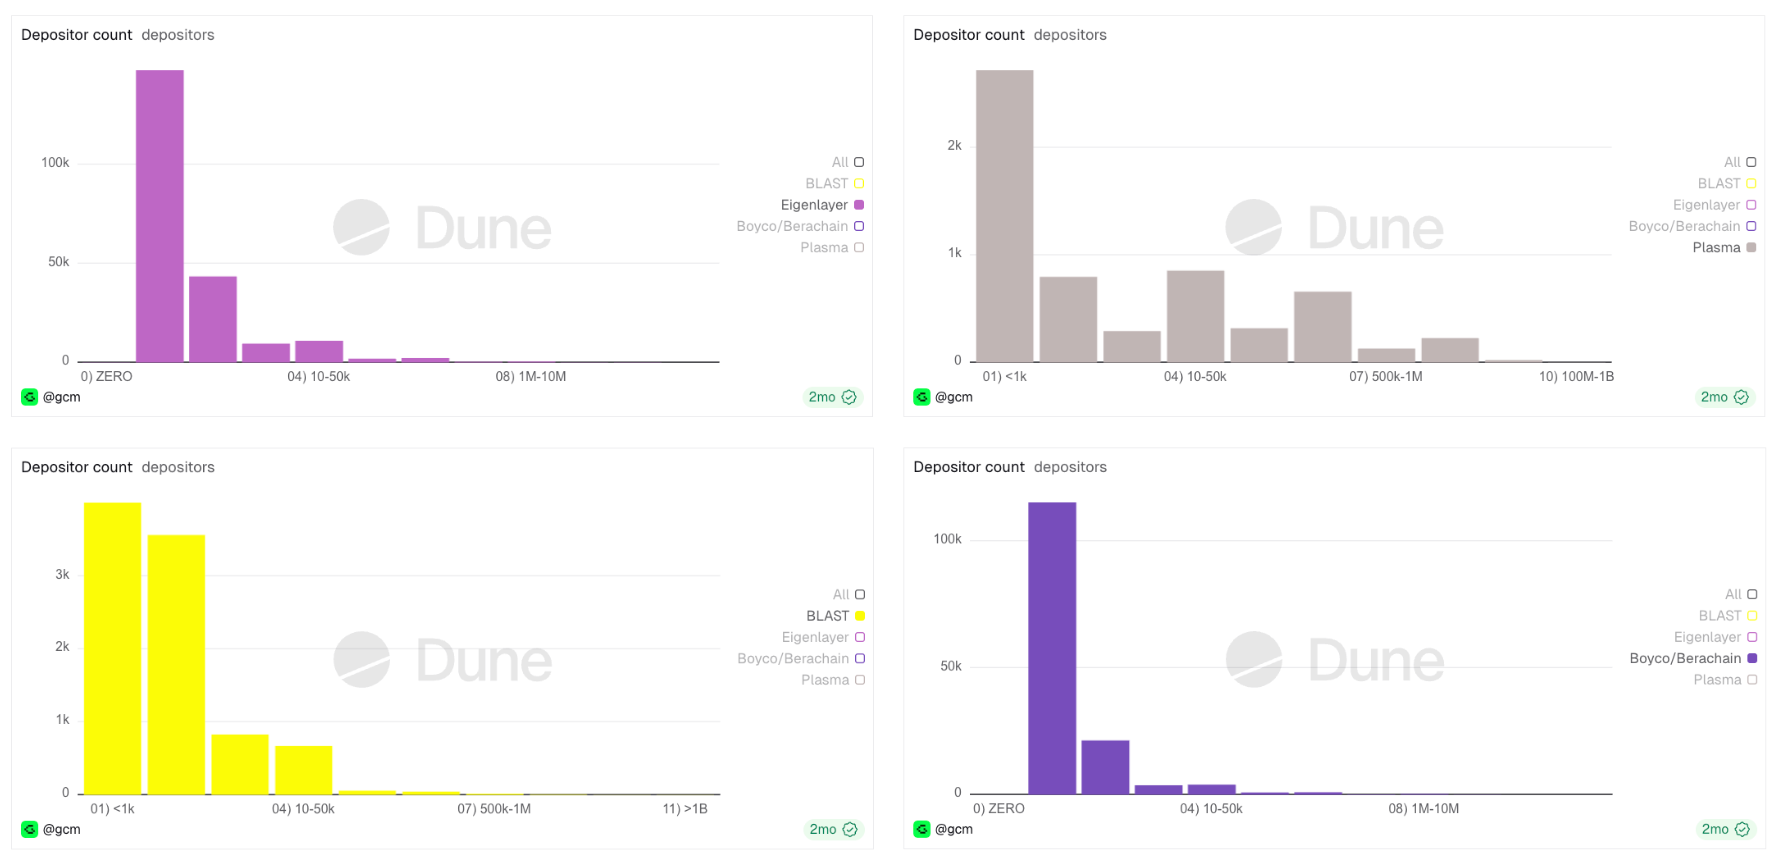The height and width of the screenshot is (862, 1779).
Task: Click the green @gcm avatar in Boyco/Berachain chart
Action: point(921,829)
